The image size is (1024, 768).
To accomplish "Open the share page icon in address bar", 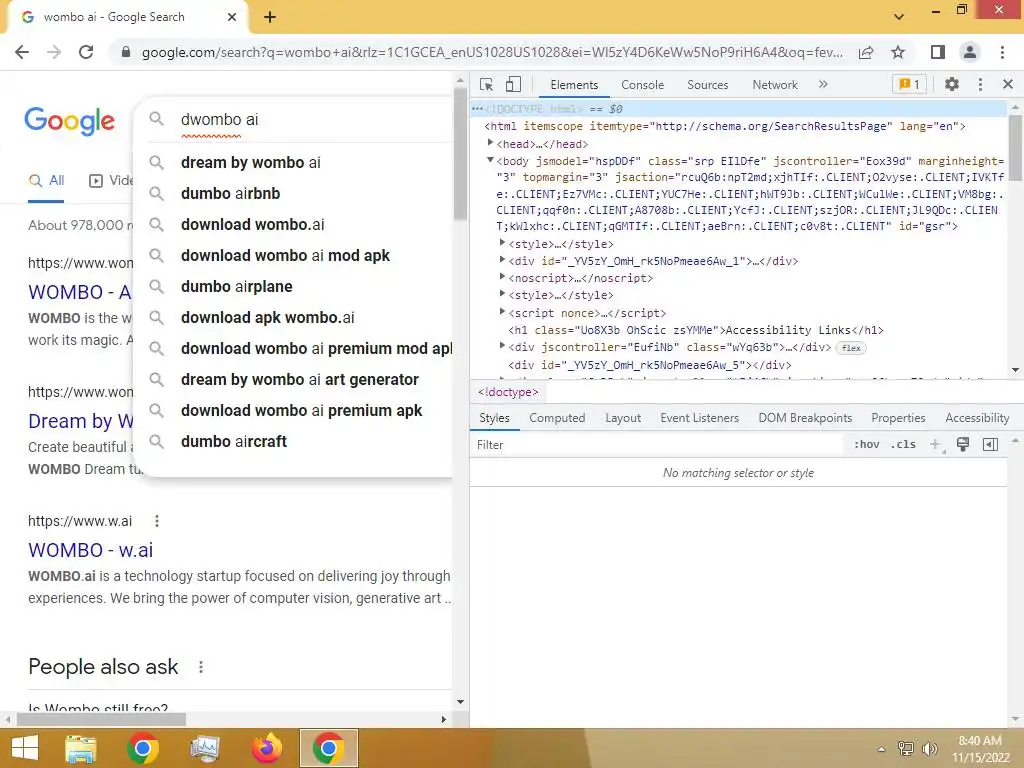I will 866,52.
